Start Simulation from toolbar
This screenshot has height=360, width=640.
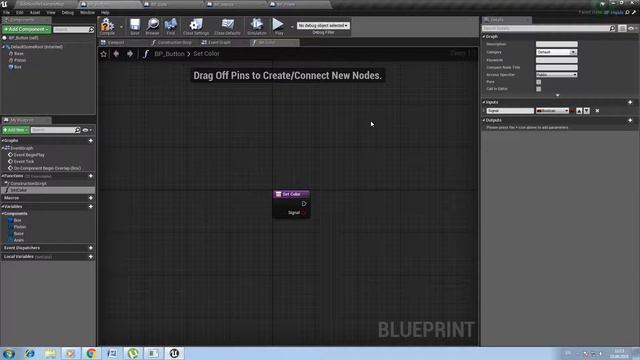[x=257, y=26]
